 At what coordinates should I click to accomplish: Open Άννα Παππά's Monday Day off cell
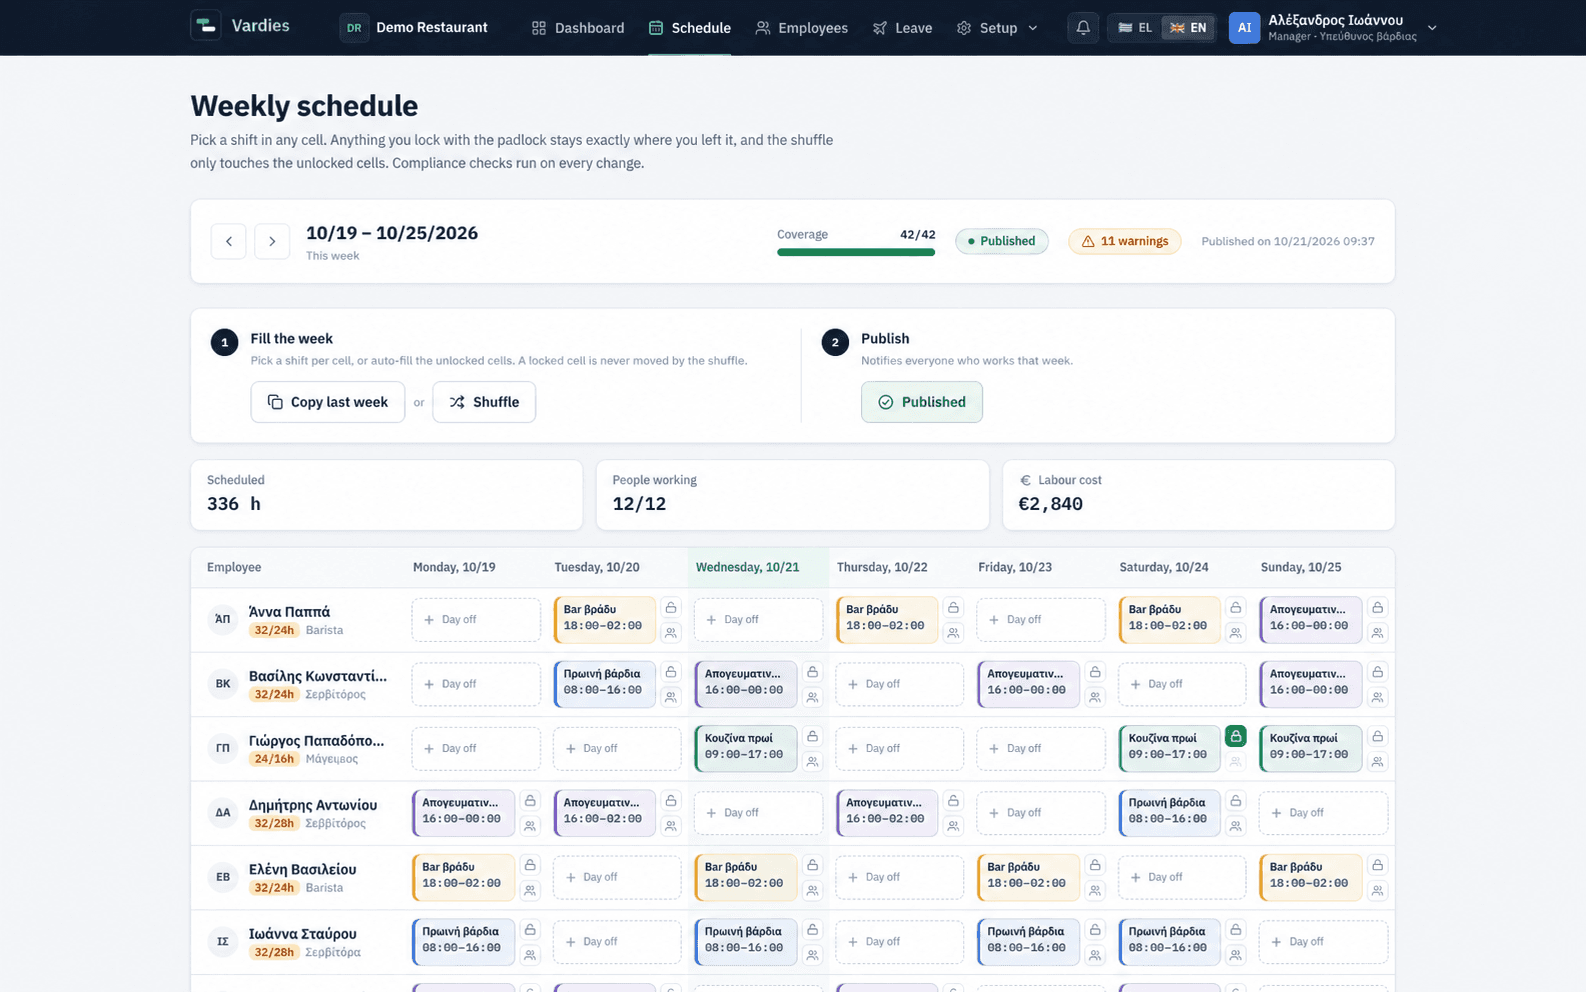476,620
